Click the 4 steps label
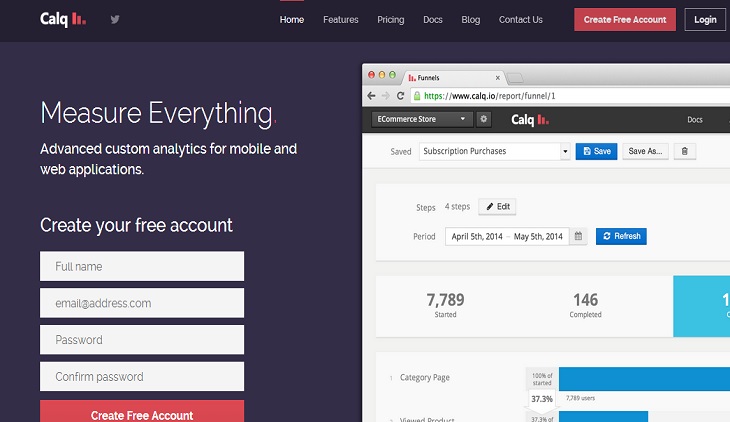The width and height of the screenshot is (730, 422). pyautogui.click(x=457, y=206)
